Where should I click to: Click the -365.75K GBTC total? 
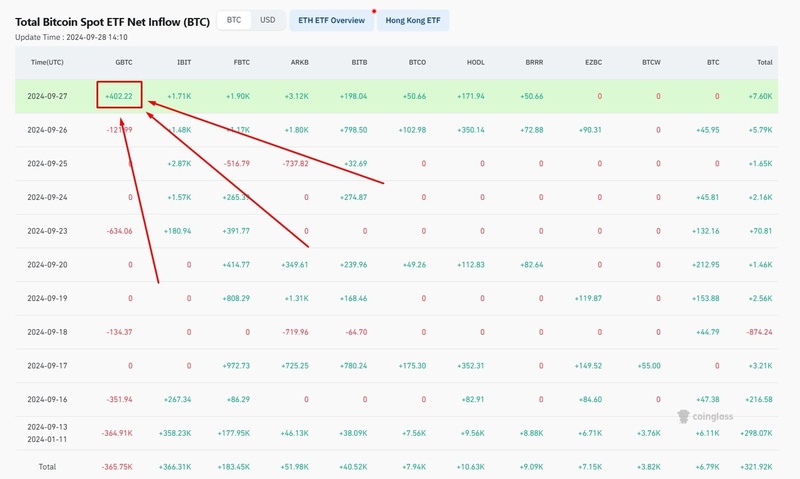117,466
